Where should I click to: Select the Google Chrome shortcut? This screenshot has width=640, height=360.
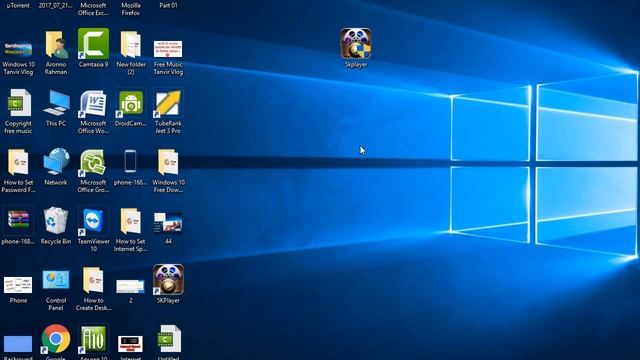[x=56, y=339]
